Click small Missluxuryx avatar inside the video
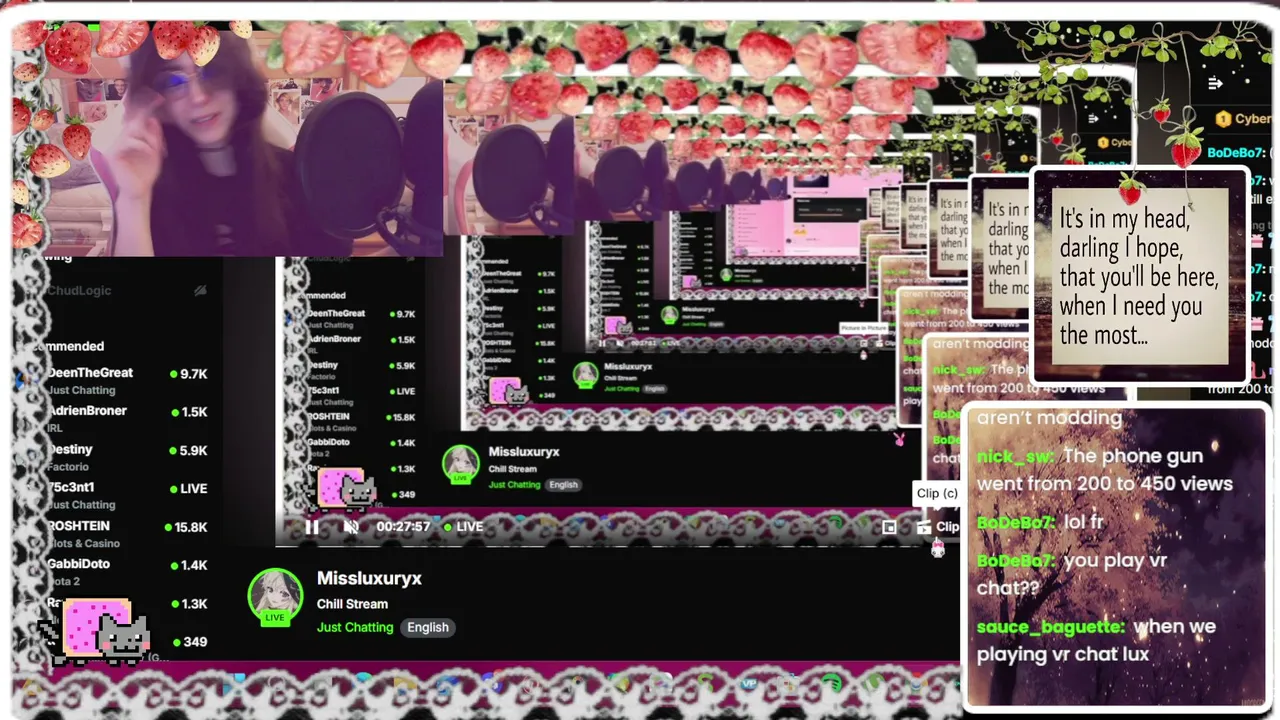The height and width of the screenshot is (720, 1280). pyautogui.click(x=461, y=465)
